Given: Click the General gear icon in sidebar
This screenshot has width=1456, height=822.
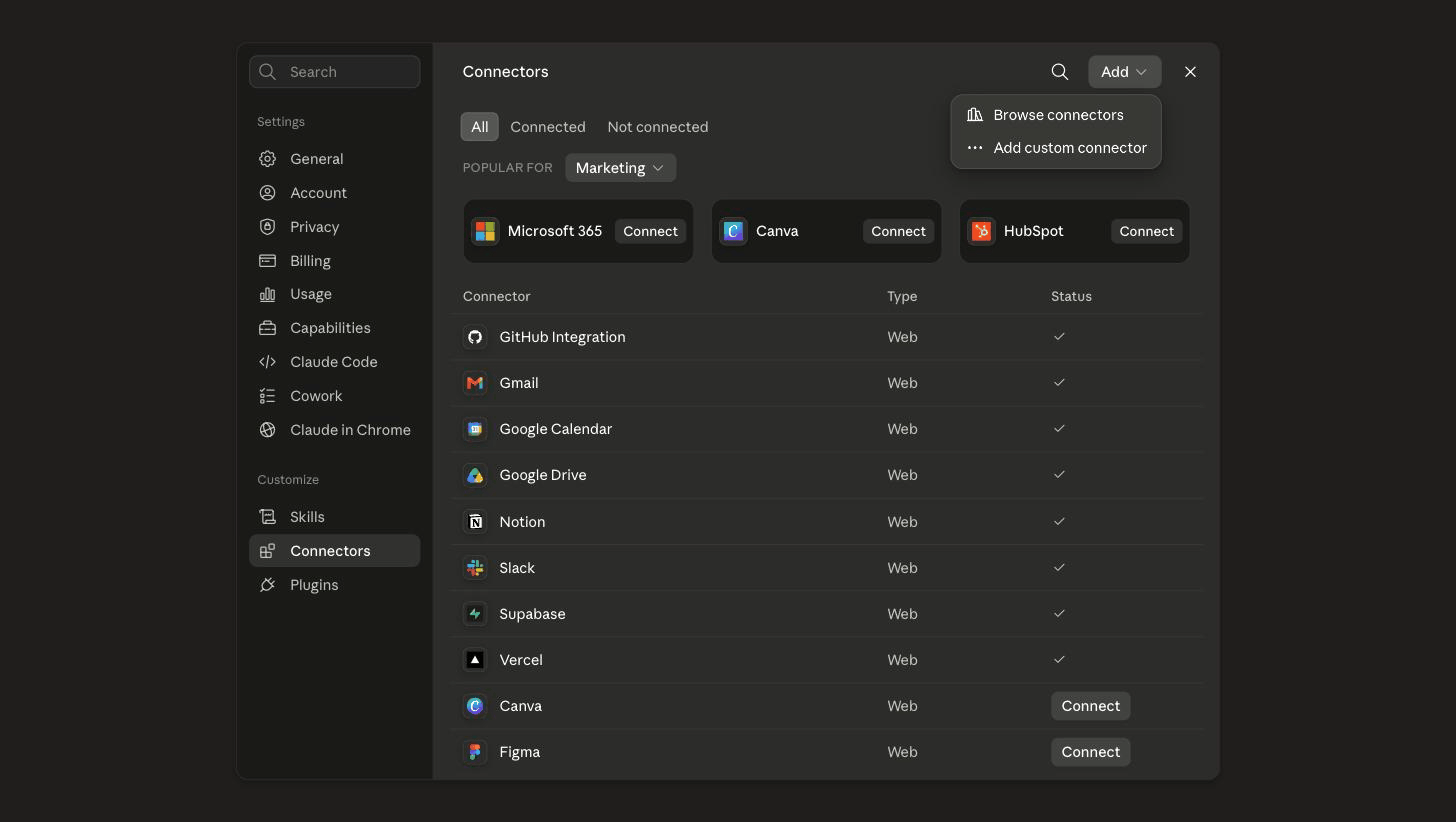Looking at the screenshot, I should pyautogui.click(x=267, y=159).
